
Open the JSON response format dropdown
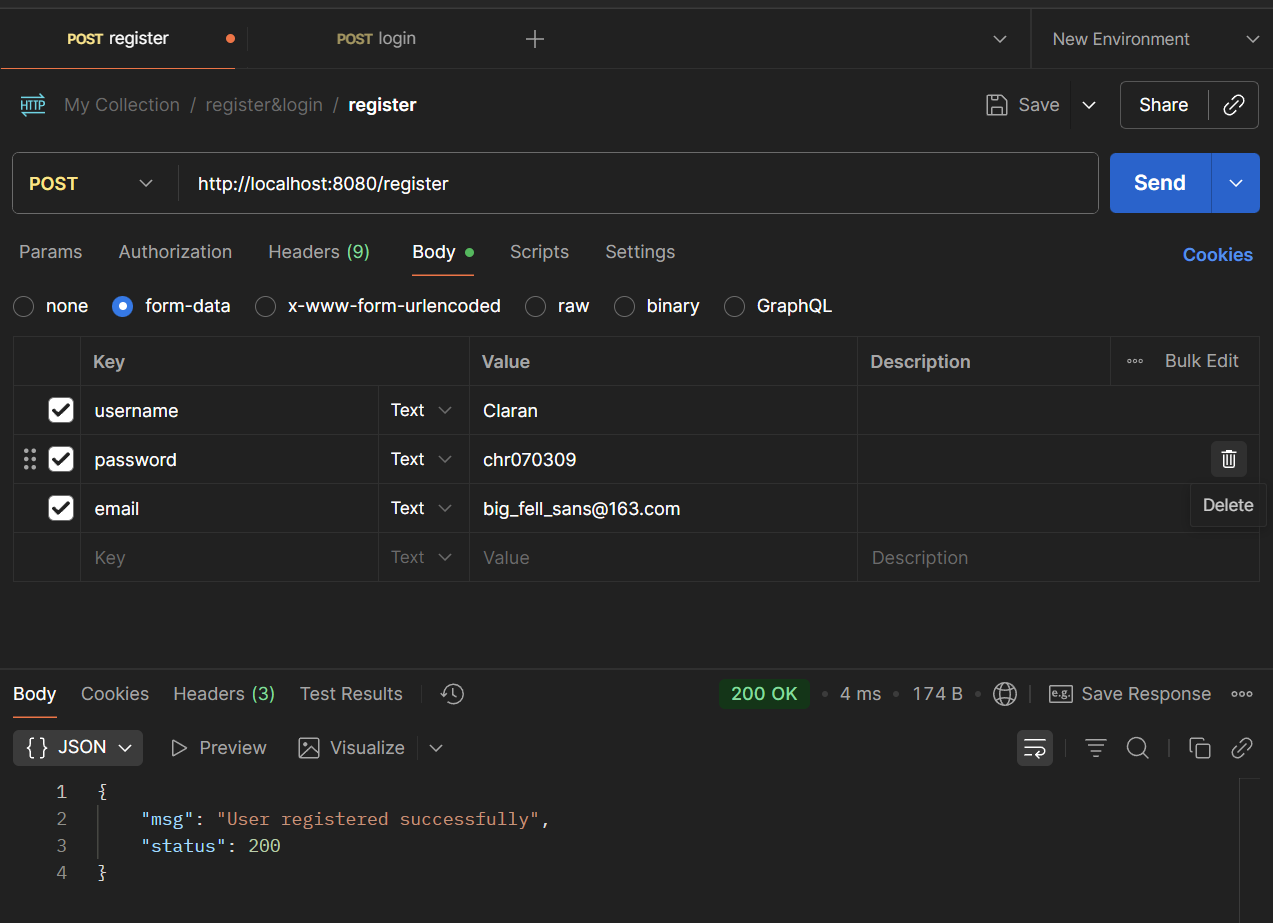coord(79,748)
